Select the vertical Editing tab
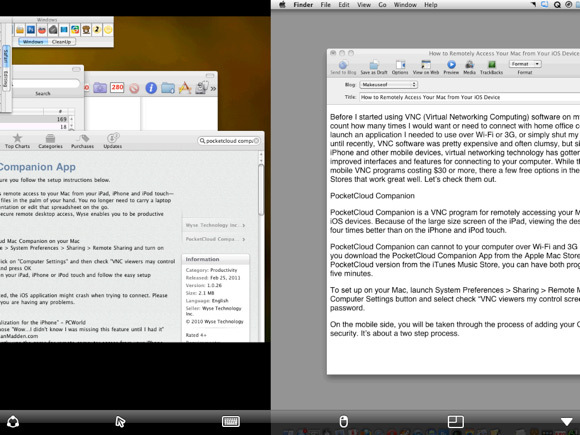Screen dimensions: 580x435 6,79
